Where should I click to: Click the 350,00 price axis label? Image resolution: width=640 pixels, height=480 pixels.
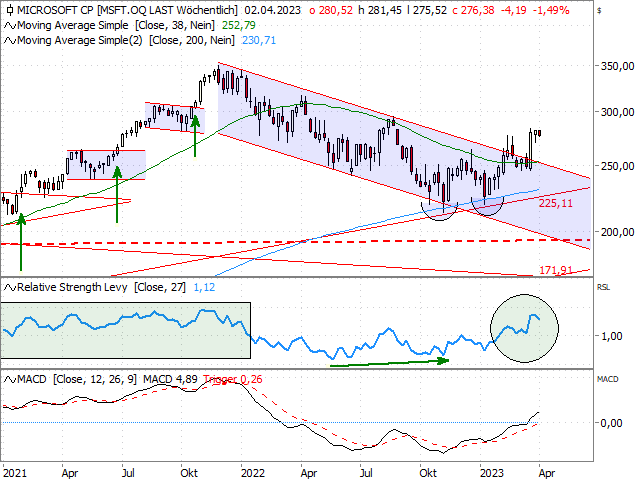(617, 66)
